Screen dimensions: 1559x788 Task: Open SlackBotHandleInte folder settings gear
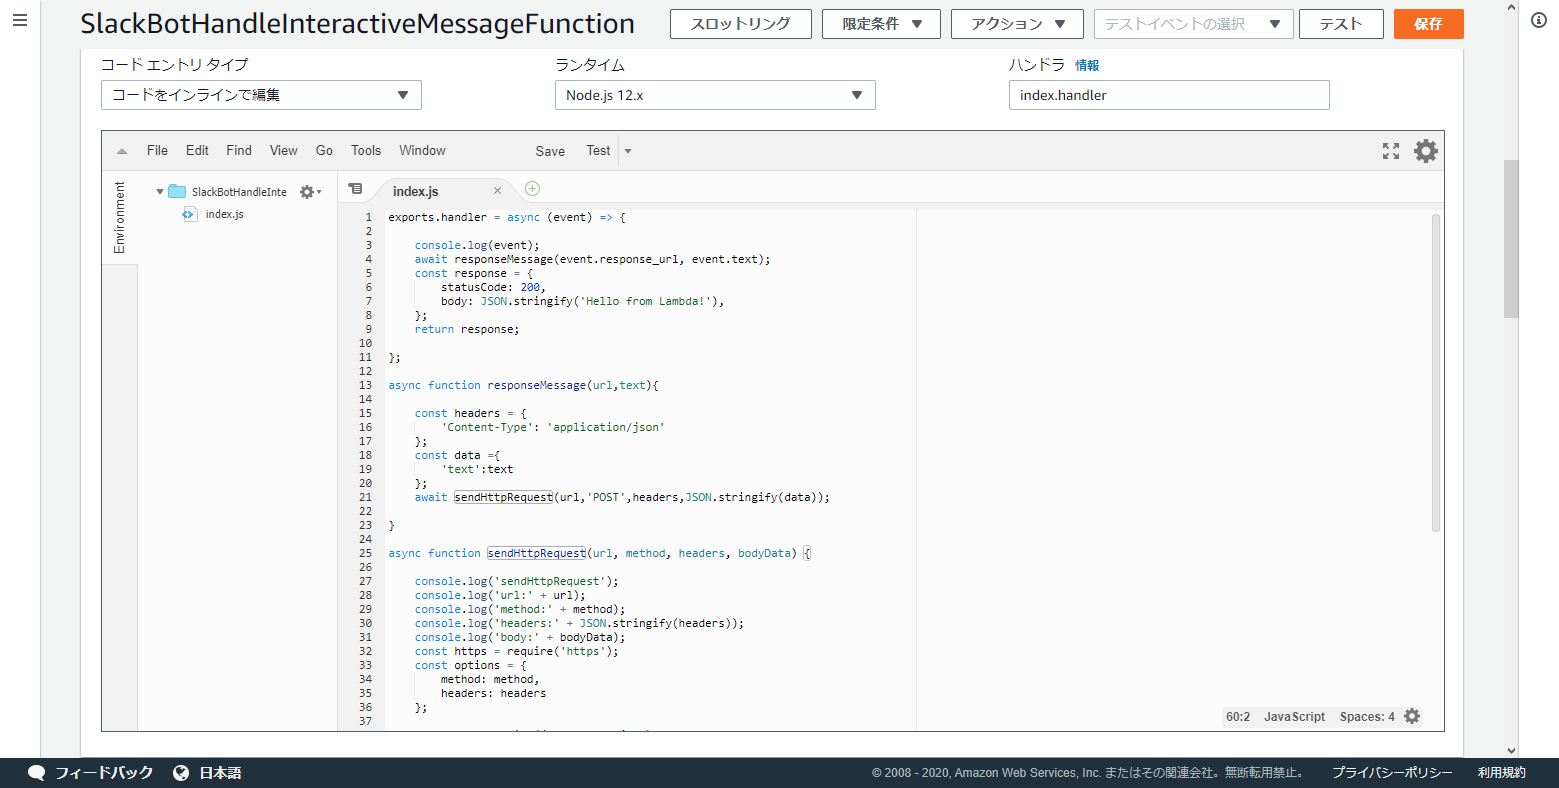coord(309,191)
